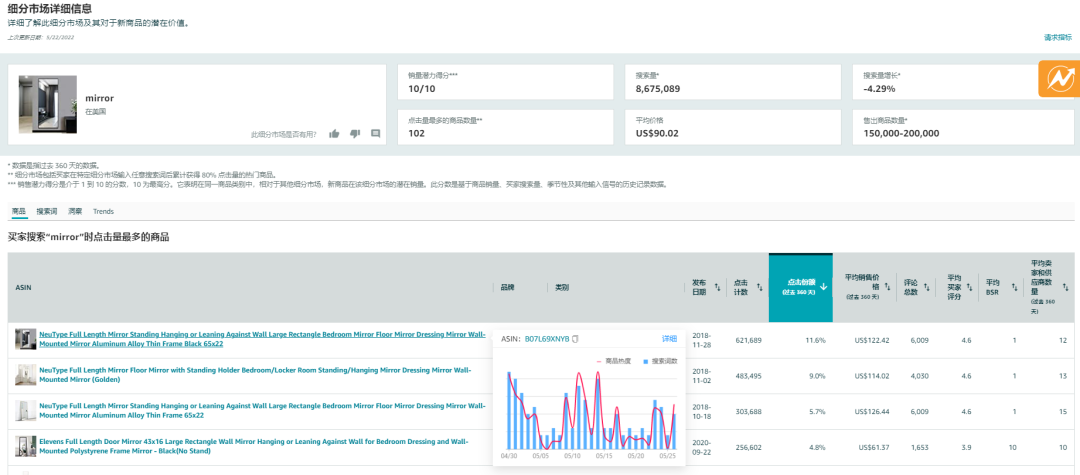Copy the ASIN B07L69XNYB with copy icon
Image resolution: width=1080 pixels, height=475 pixels.
tap(575, 339)
